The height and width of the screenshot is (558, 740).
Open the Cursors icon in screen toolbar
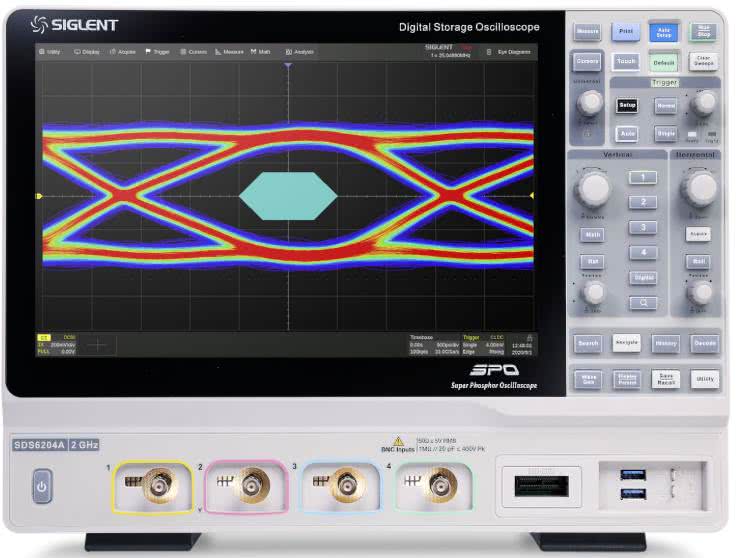click(193, 51)
